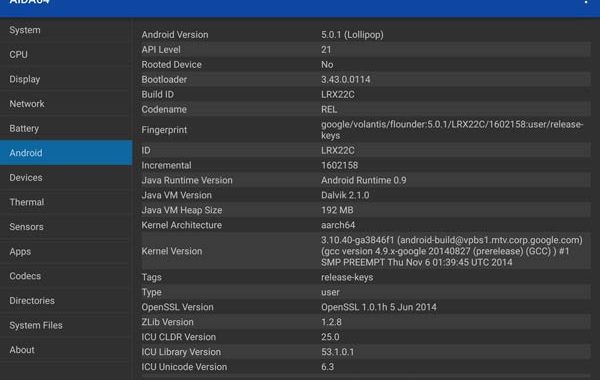Select the Kernel Version row label

pyautogui.click(x=172, y=251)
